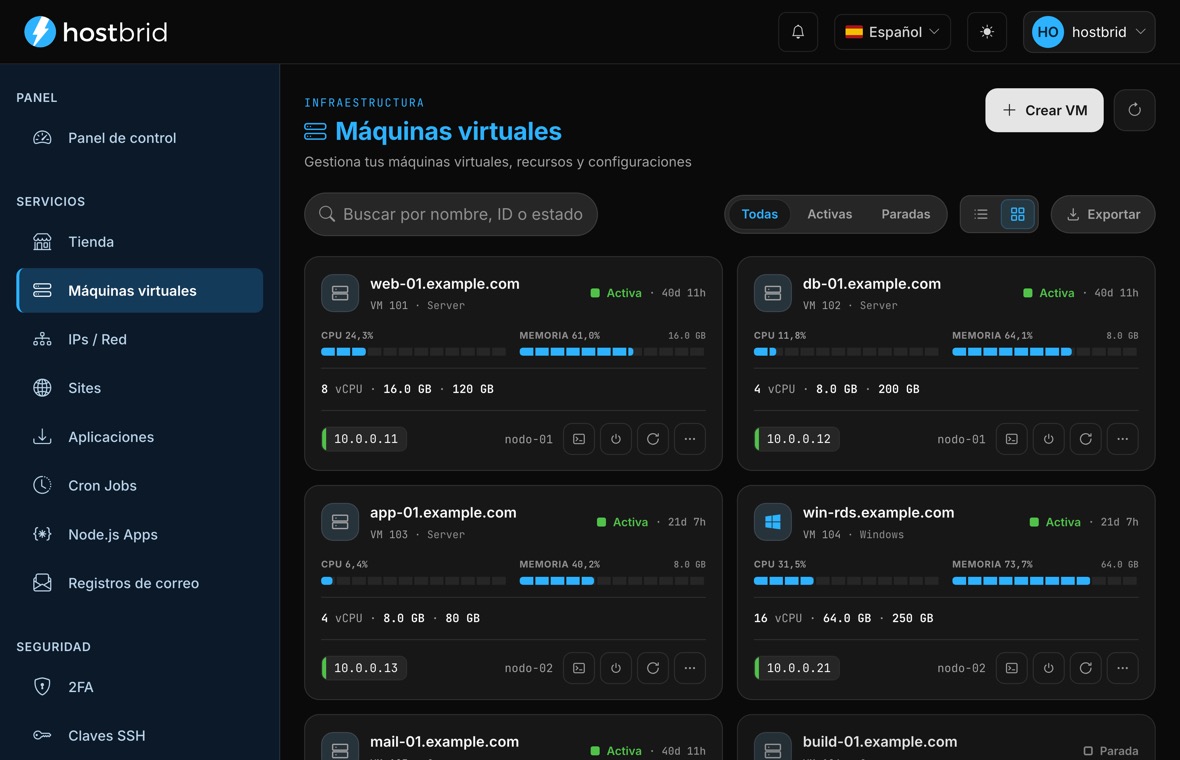Viewport: 1180px width, 760px height.
Task: Click power icon for web-01.example.com
Action: (616, 439)
